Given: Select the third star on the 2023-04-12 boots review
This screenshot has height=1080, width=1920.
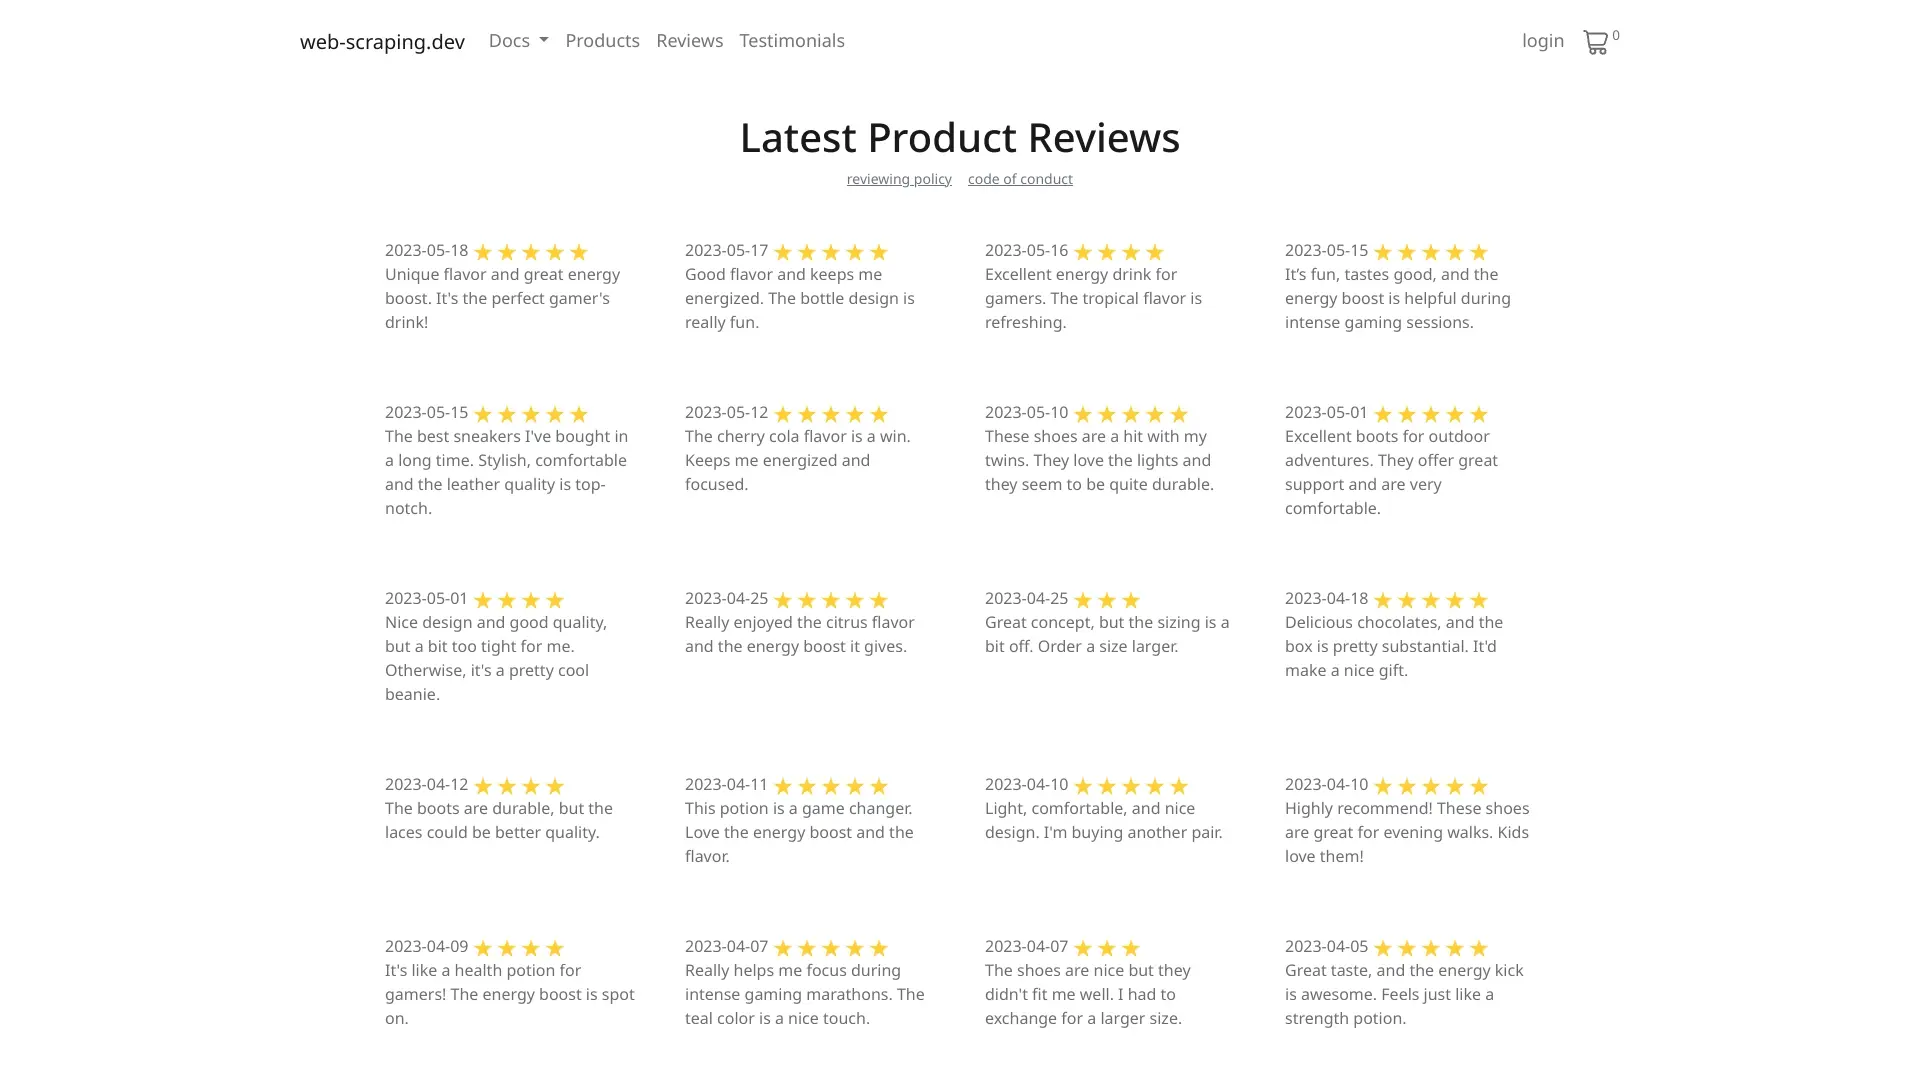Looking at the screenshot, I should [x=530, y=786].
